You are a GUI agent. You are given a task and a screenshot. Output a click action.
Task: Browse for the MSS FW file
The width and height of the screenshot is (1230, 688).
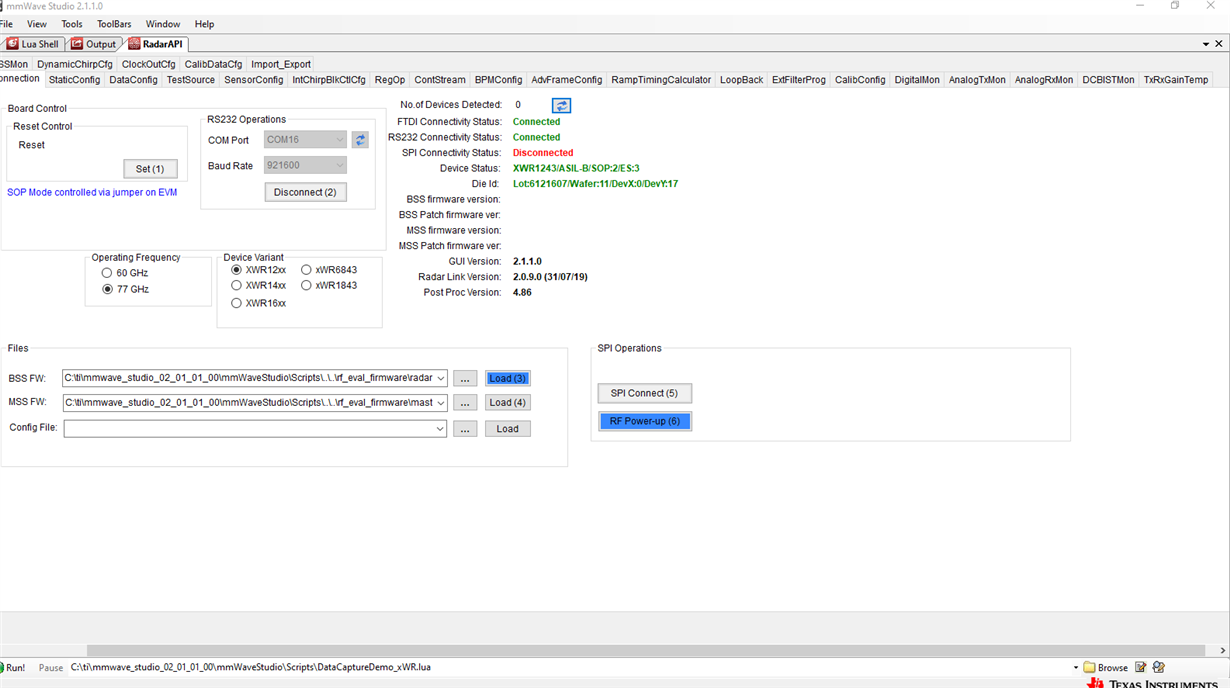[x=465, y=402]
